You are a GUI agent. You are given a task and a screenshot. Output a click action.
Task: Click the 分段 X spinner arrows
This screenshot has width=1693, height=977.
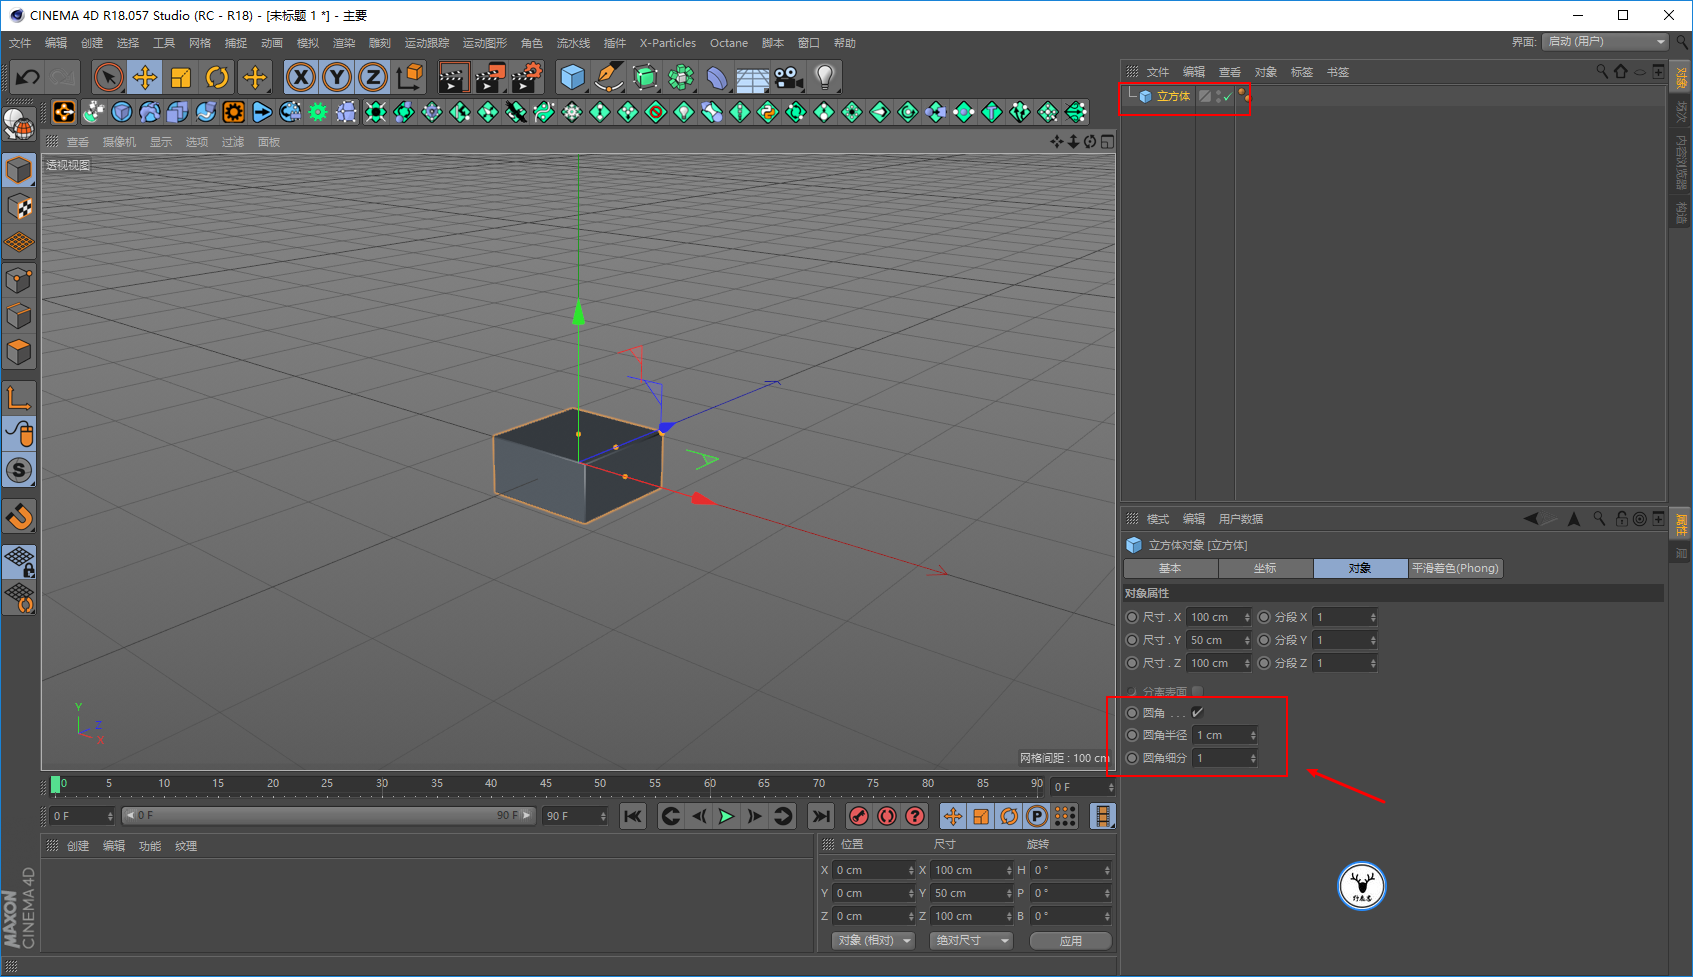1373,617
